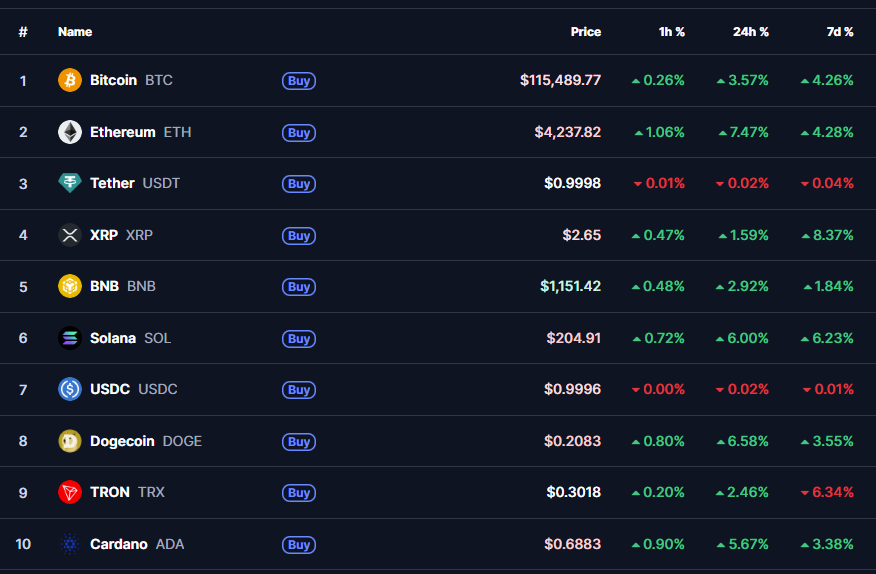Click Cardano's 1h change 0.90%
Screen dimensions: 876x574
click(x=658, y=544)
